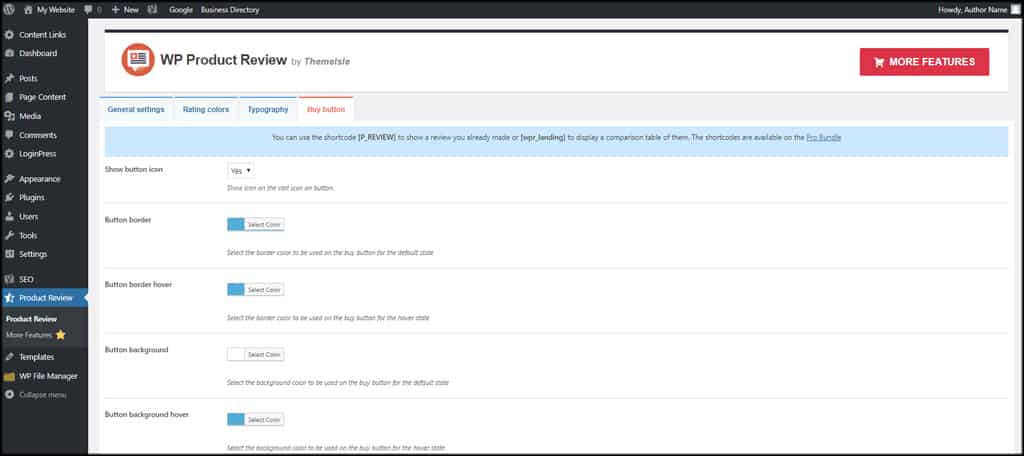Click the Button border hover swatch
Viewport: 1024px width, 456px height.
[236, 289]
